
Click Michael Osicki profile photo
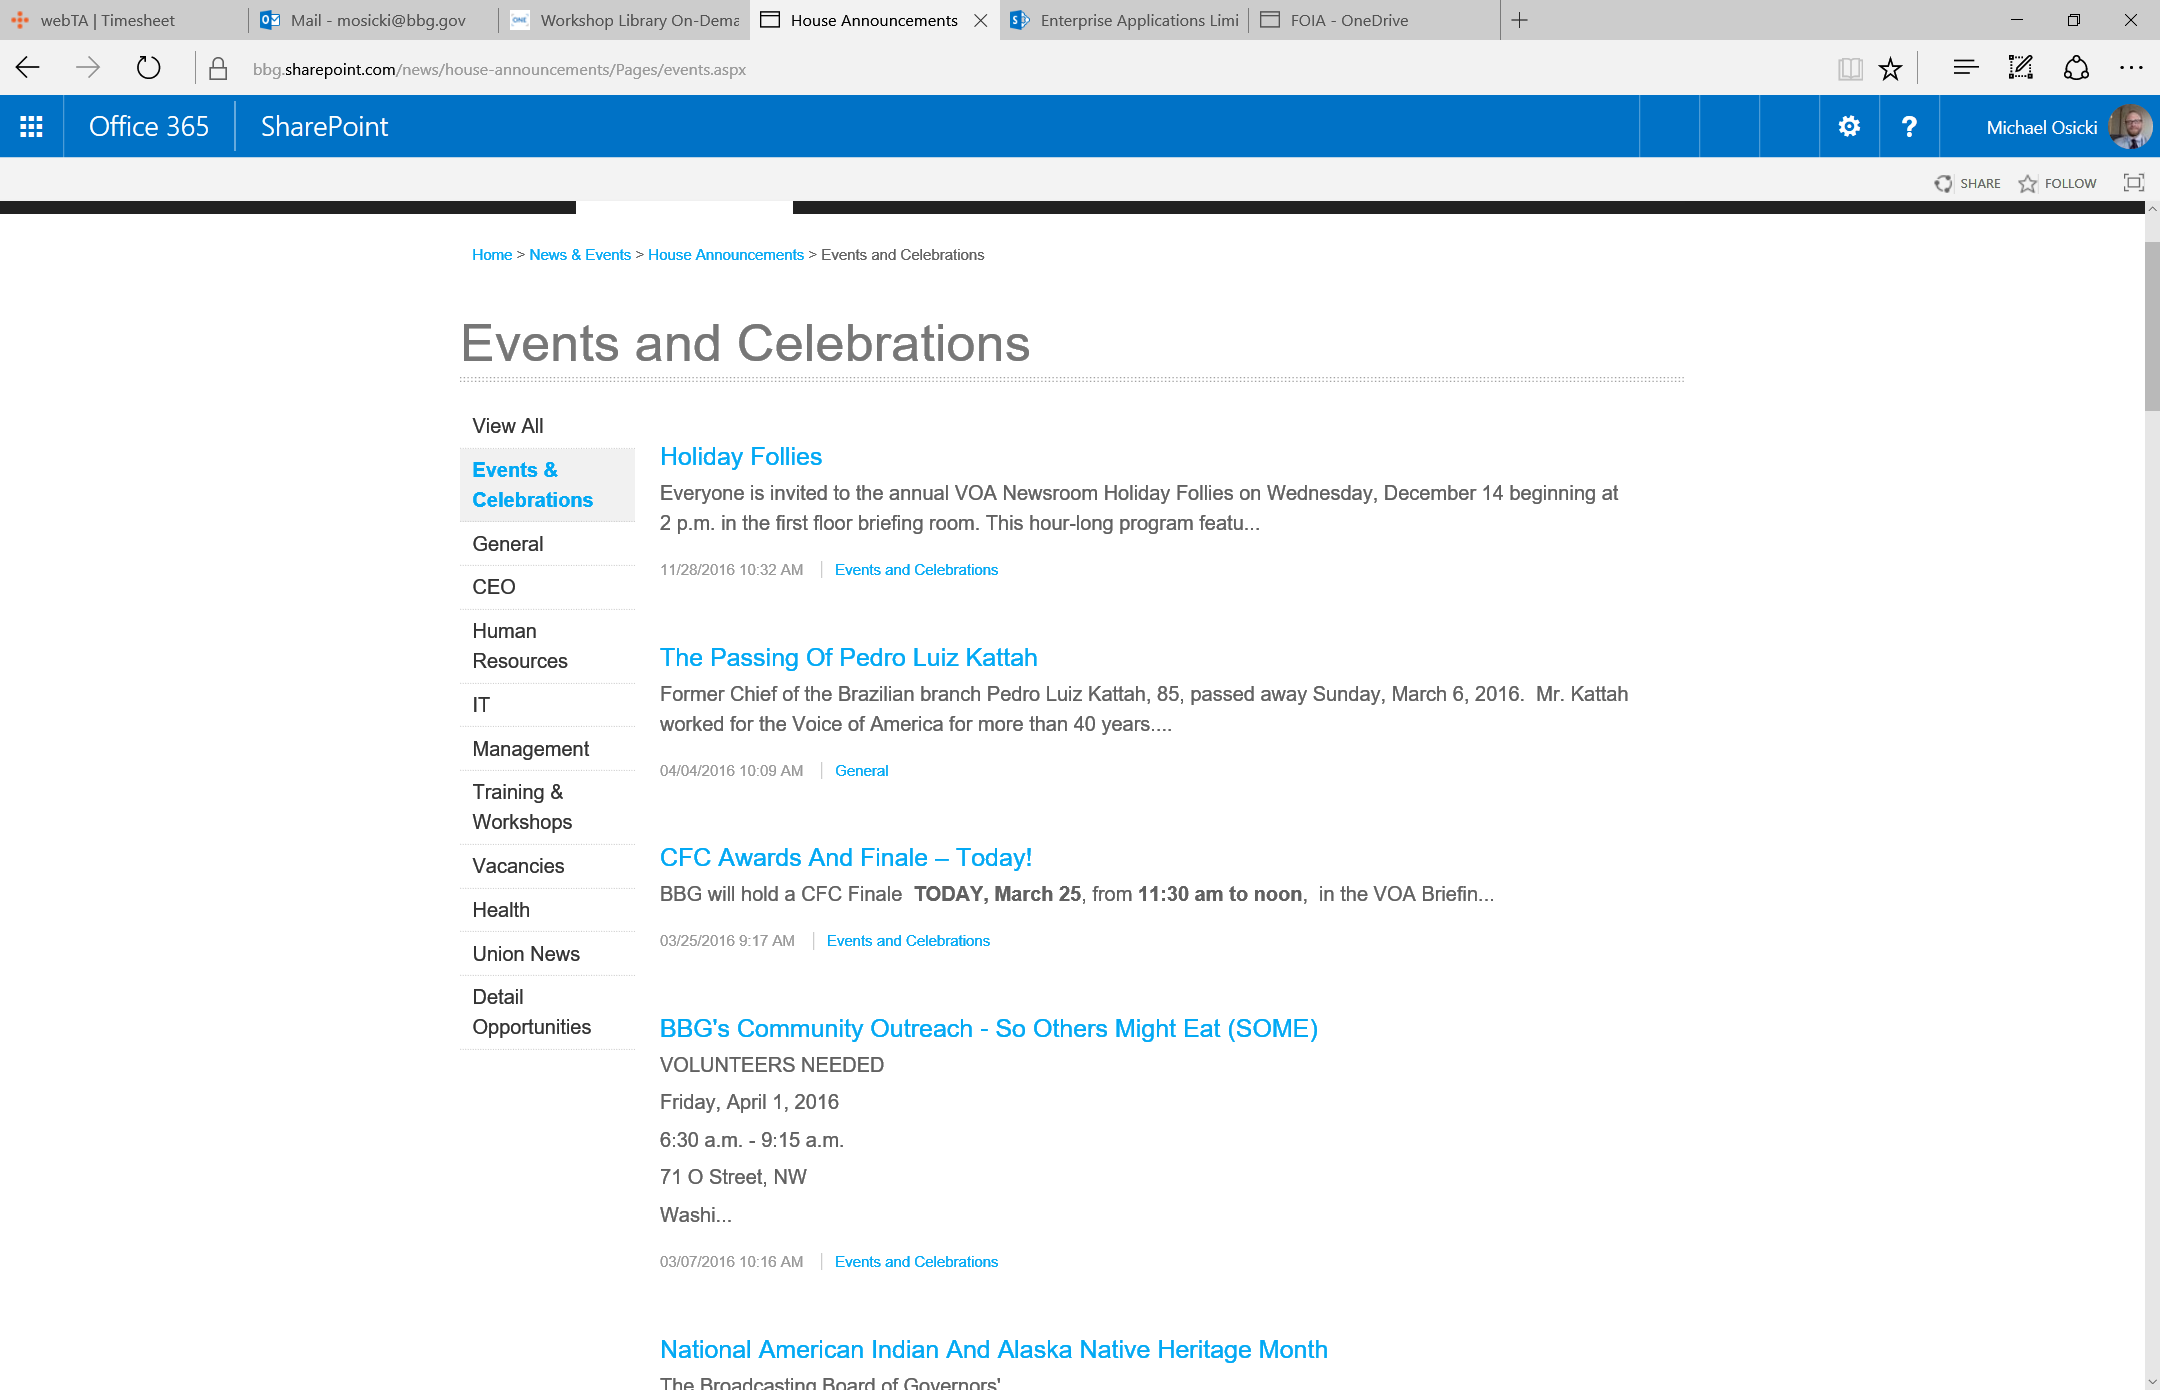click(2130, 127)
